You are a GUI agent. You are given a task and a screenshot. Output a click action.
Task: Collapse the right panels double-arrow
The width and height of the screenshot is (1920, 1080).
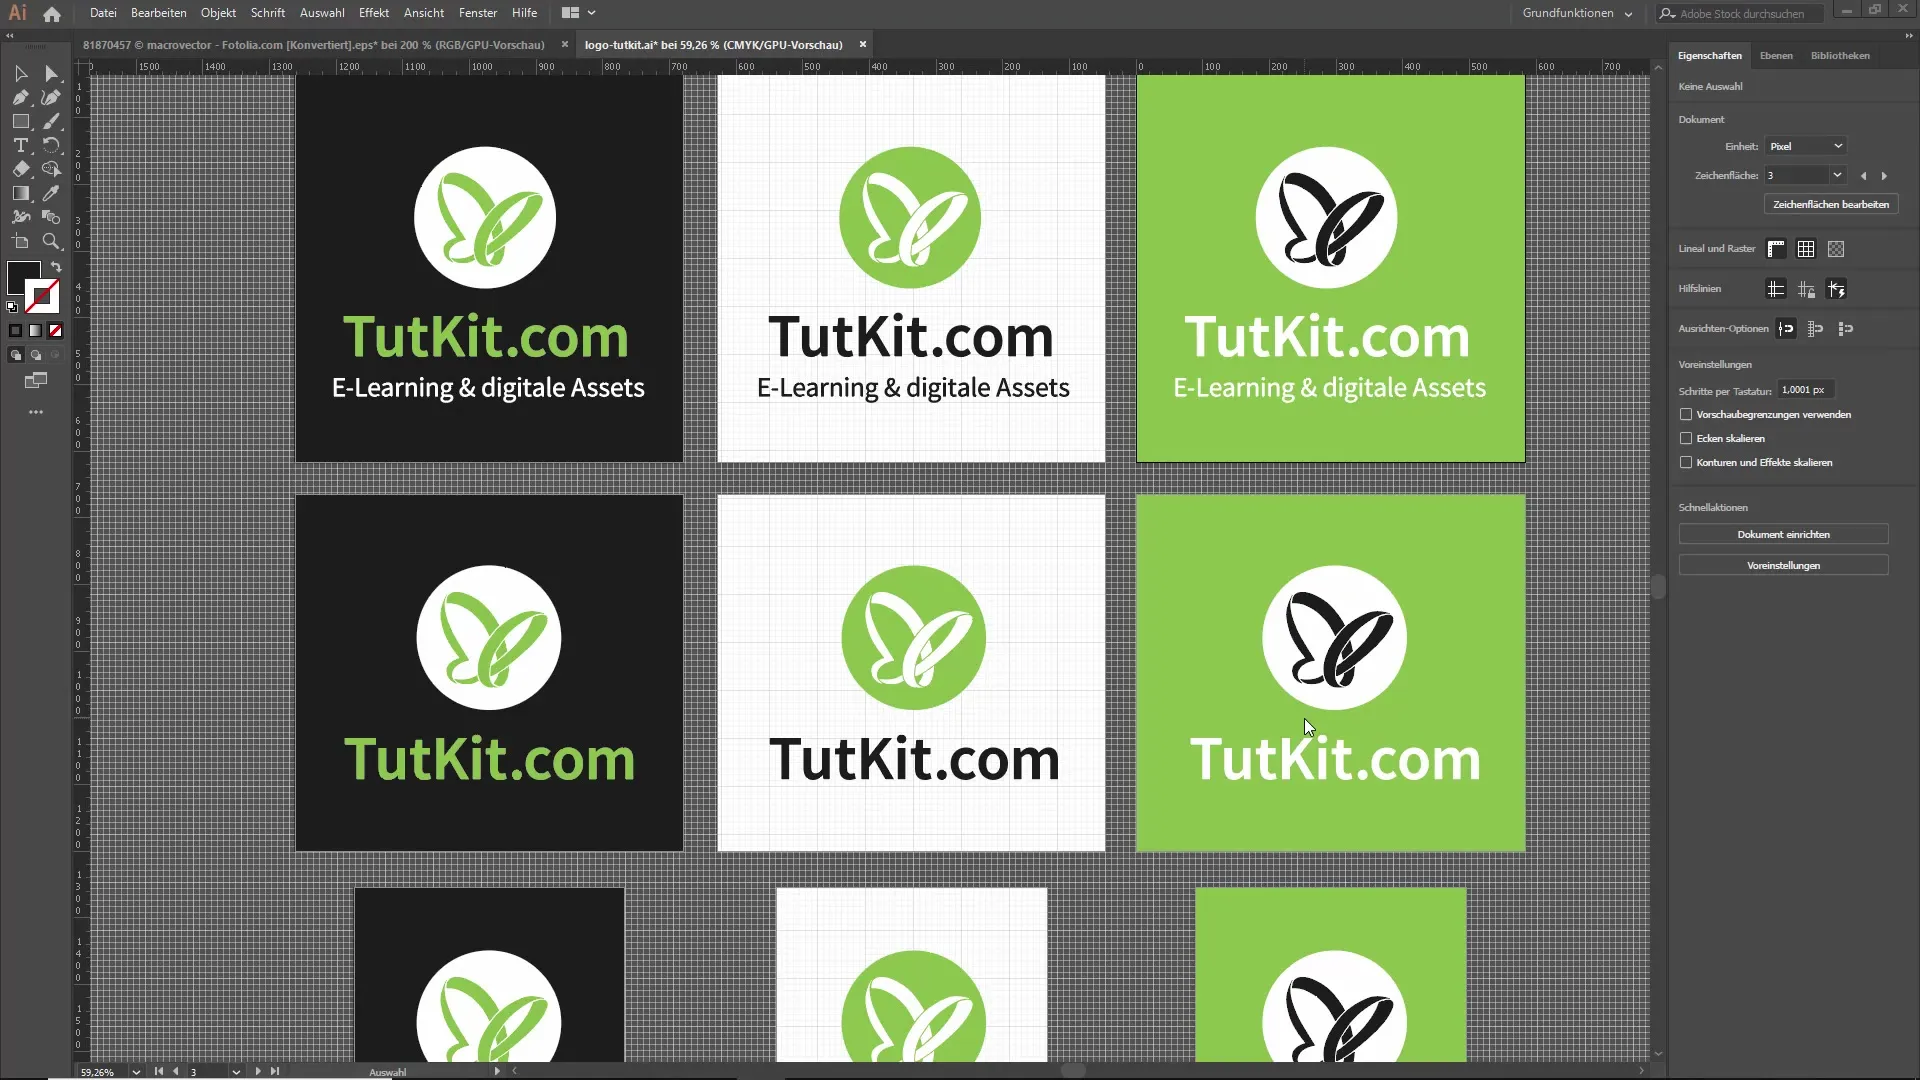[x=1908, y=35]
